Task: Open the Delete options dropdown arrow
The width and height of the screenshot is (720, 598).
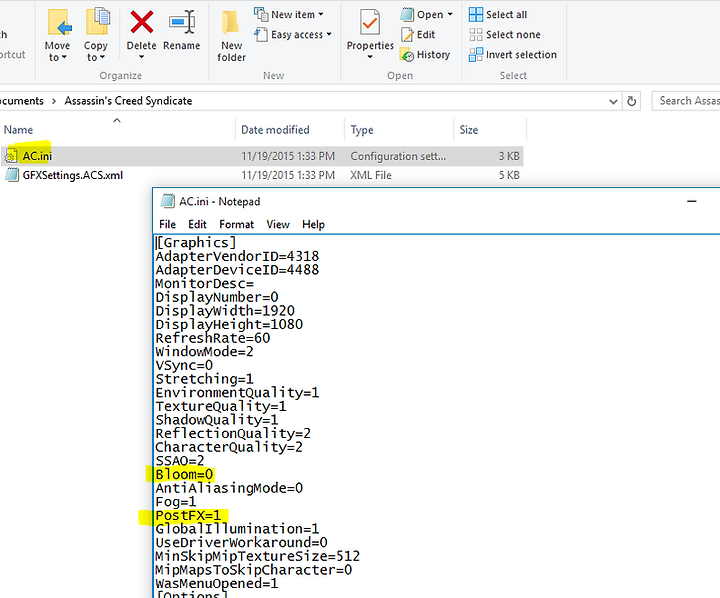Action: pos(141,57)
